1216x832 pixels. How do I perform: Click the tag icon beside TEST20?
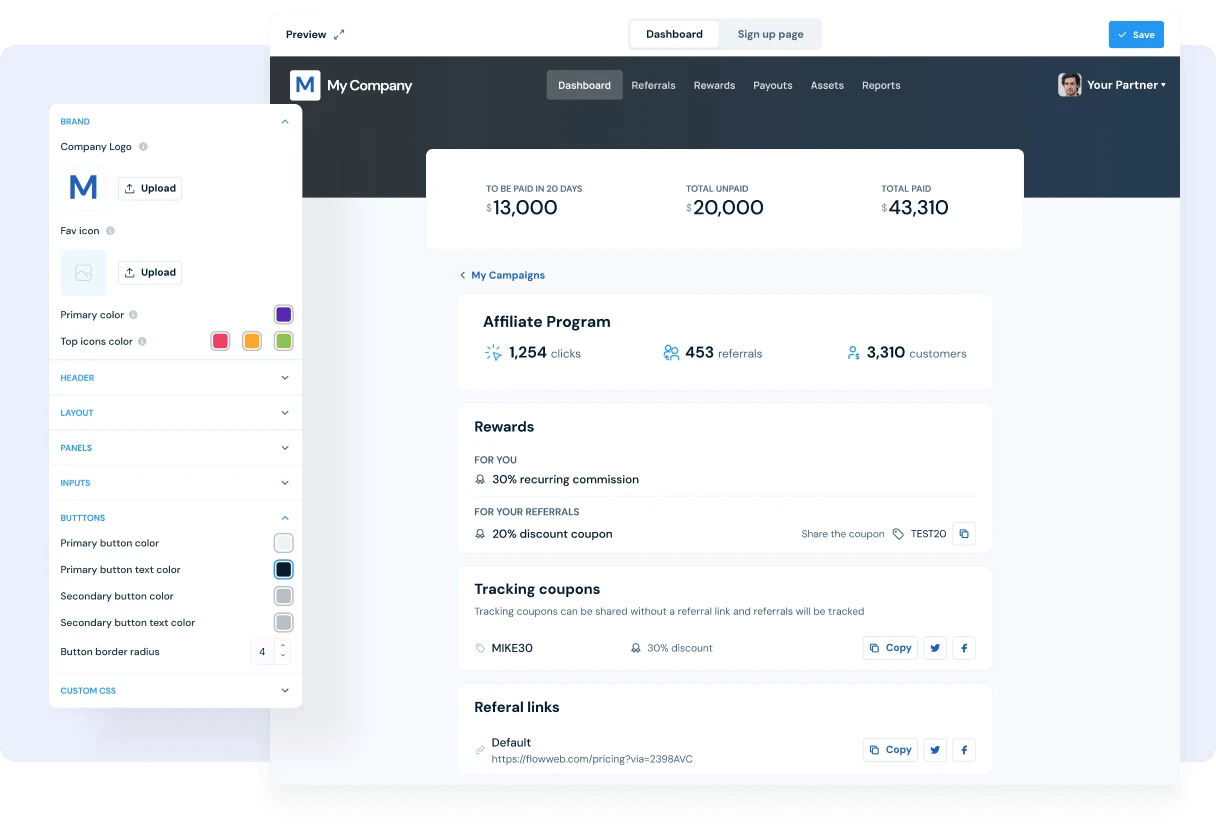[x=898, y=534]
